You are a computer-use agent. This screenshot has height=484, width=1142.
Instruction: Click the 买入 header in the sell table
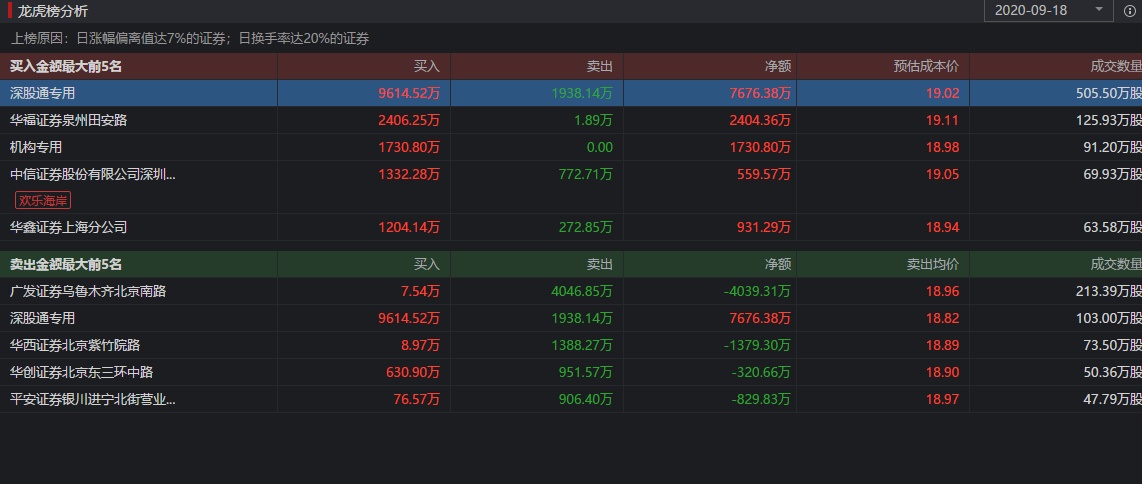[x=427, y=264]
